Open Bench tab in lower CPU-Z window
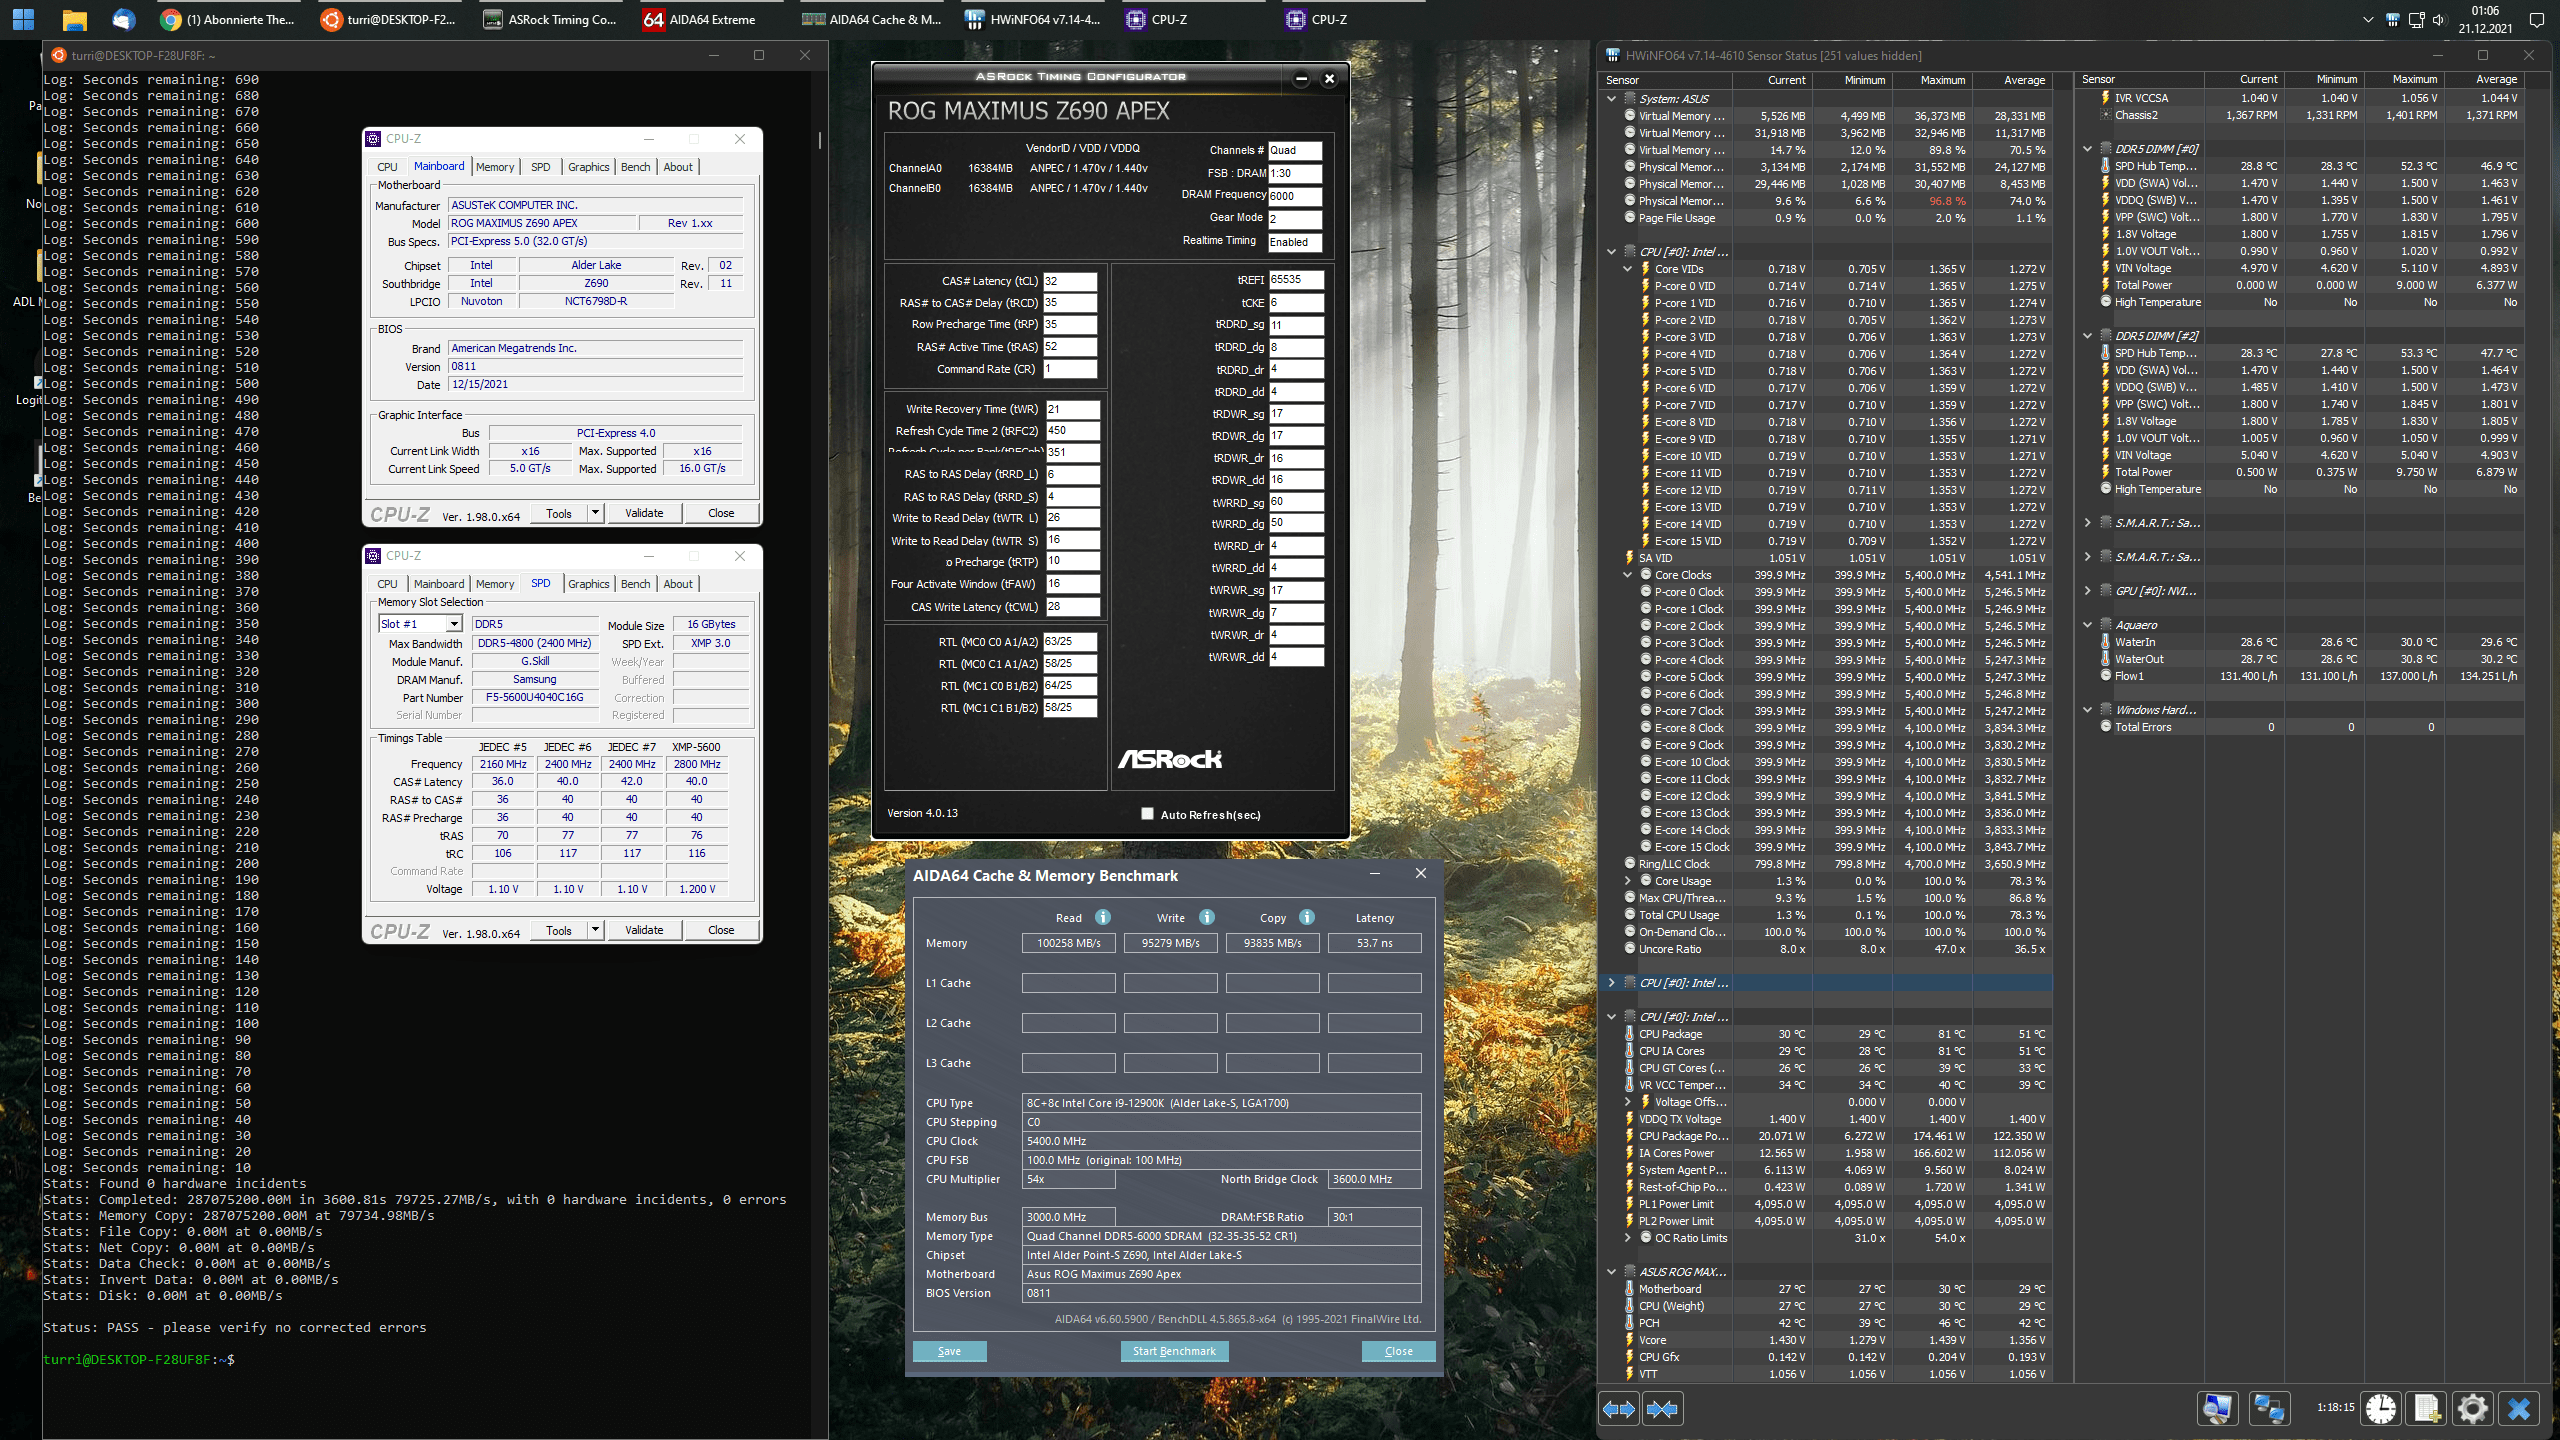 tap(635, 584)
